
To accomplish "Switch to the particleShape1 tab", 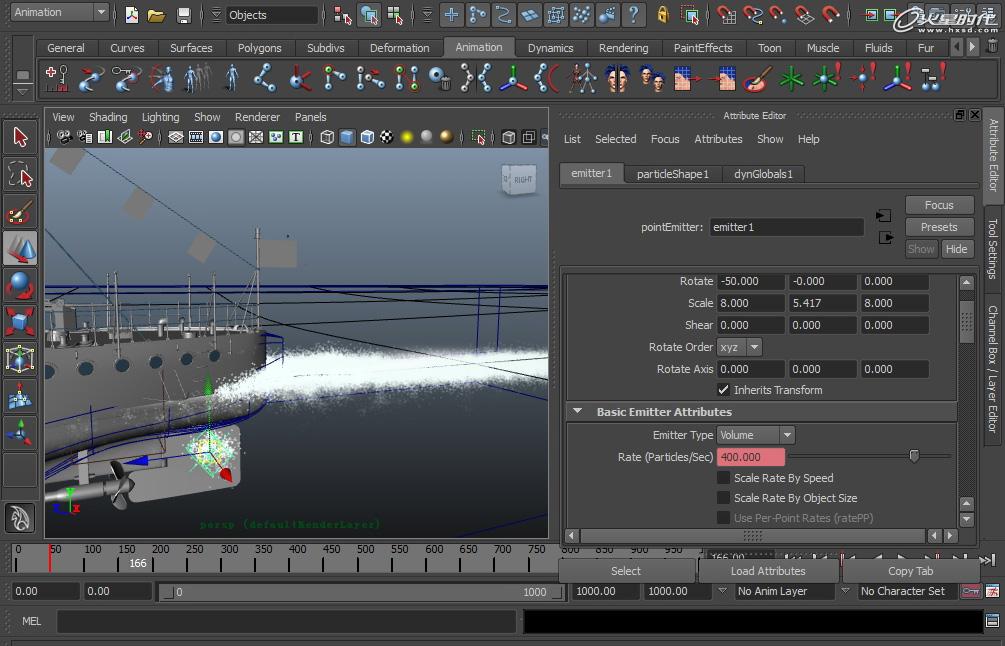I will point(672,174).
